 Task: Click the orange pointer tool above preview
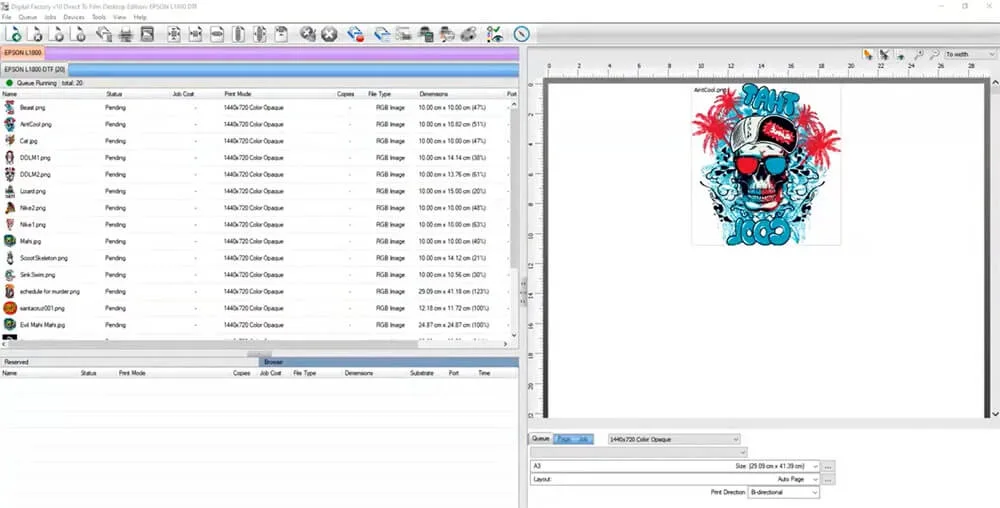[868, 55]
